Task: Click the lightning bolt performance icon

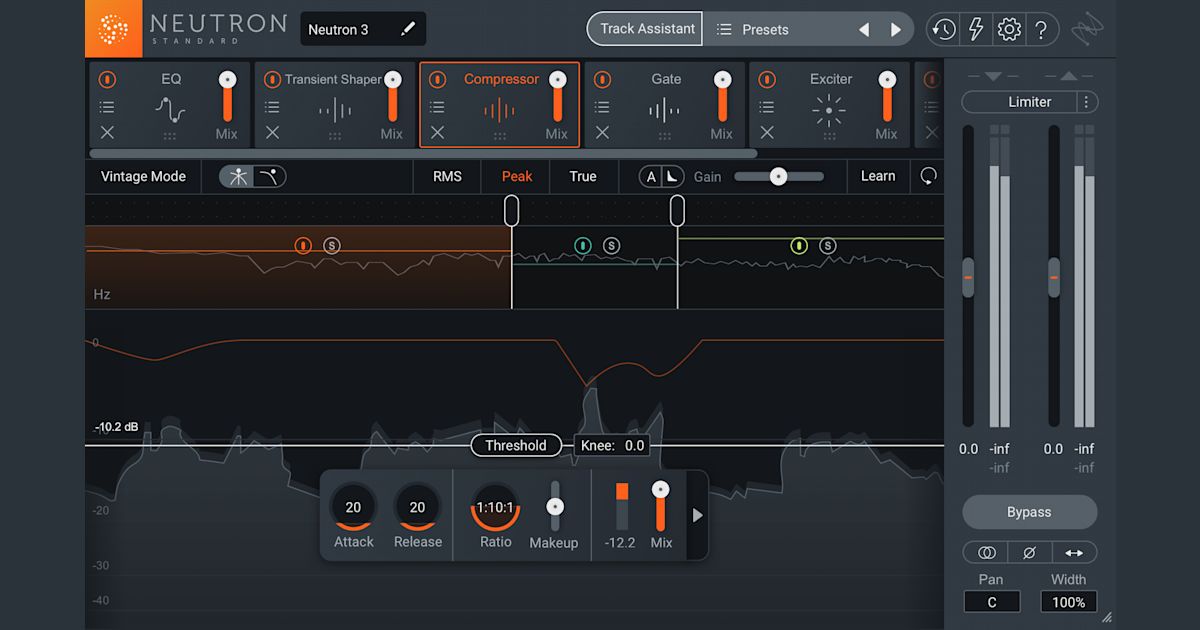Action: pyautogui.click(x=976, y=29)
